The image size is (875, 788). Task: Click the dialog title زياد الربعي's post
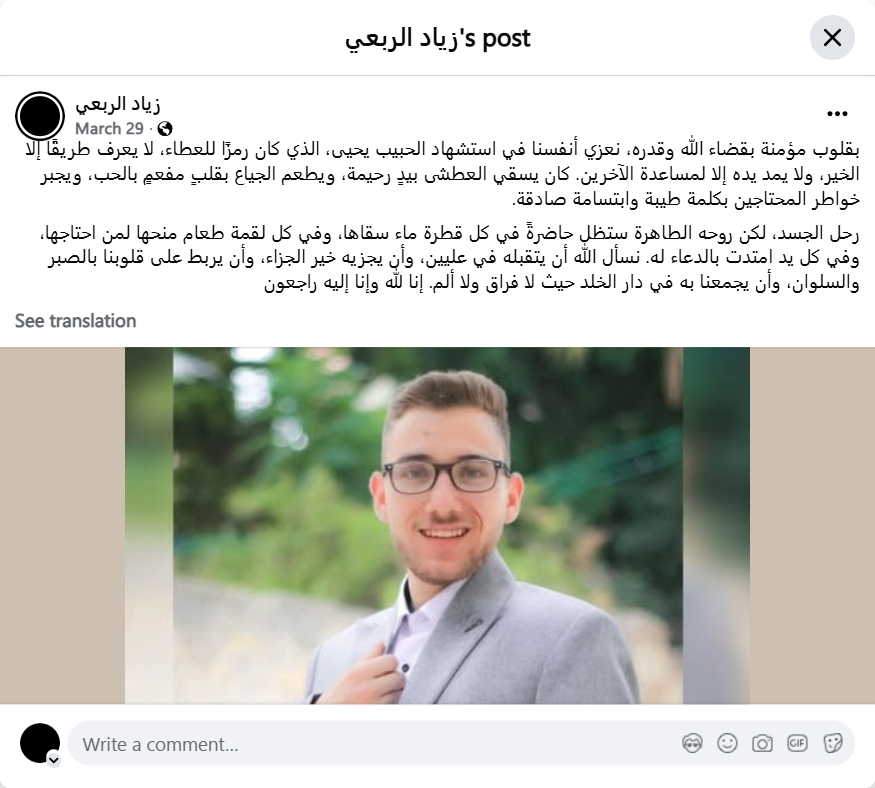(x=437, y=37)
